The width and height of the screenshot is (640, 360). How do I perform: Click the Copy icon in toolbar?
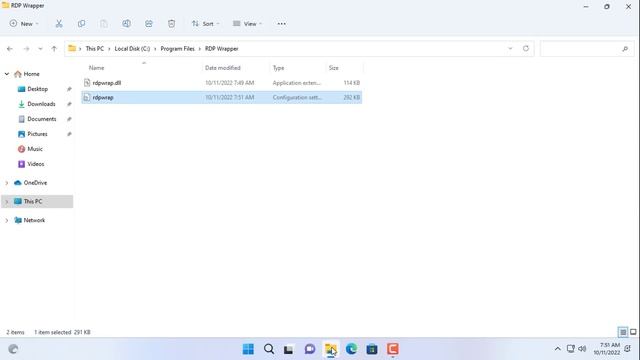tap(81, 24)
